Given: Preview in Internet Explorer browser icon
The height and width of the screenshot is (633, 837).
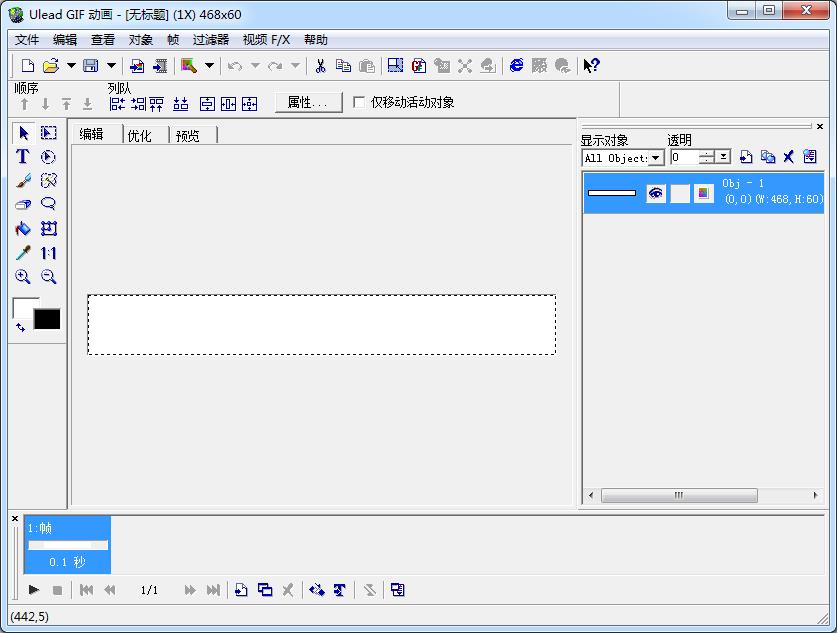Looking at the screenshot, I should [x=516, y=66].
